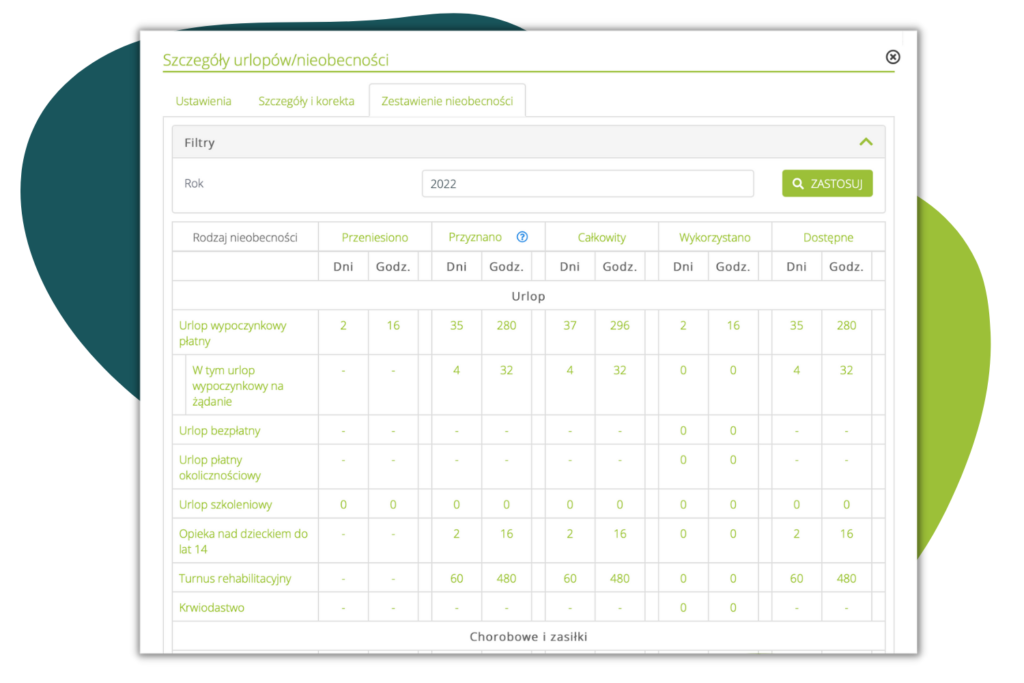Select the Zestawienie nieobecności tab
The height and width of the screenshot is (683, 1024).
click(447, 101)
